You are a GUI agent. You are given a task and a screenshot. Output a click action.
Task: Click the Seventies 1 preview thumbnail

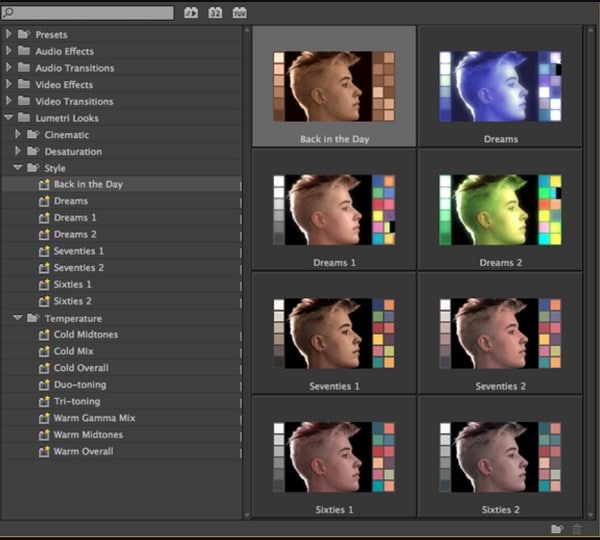333,334
